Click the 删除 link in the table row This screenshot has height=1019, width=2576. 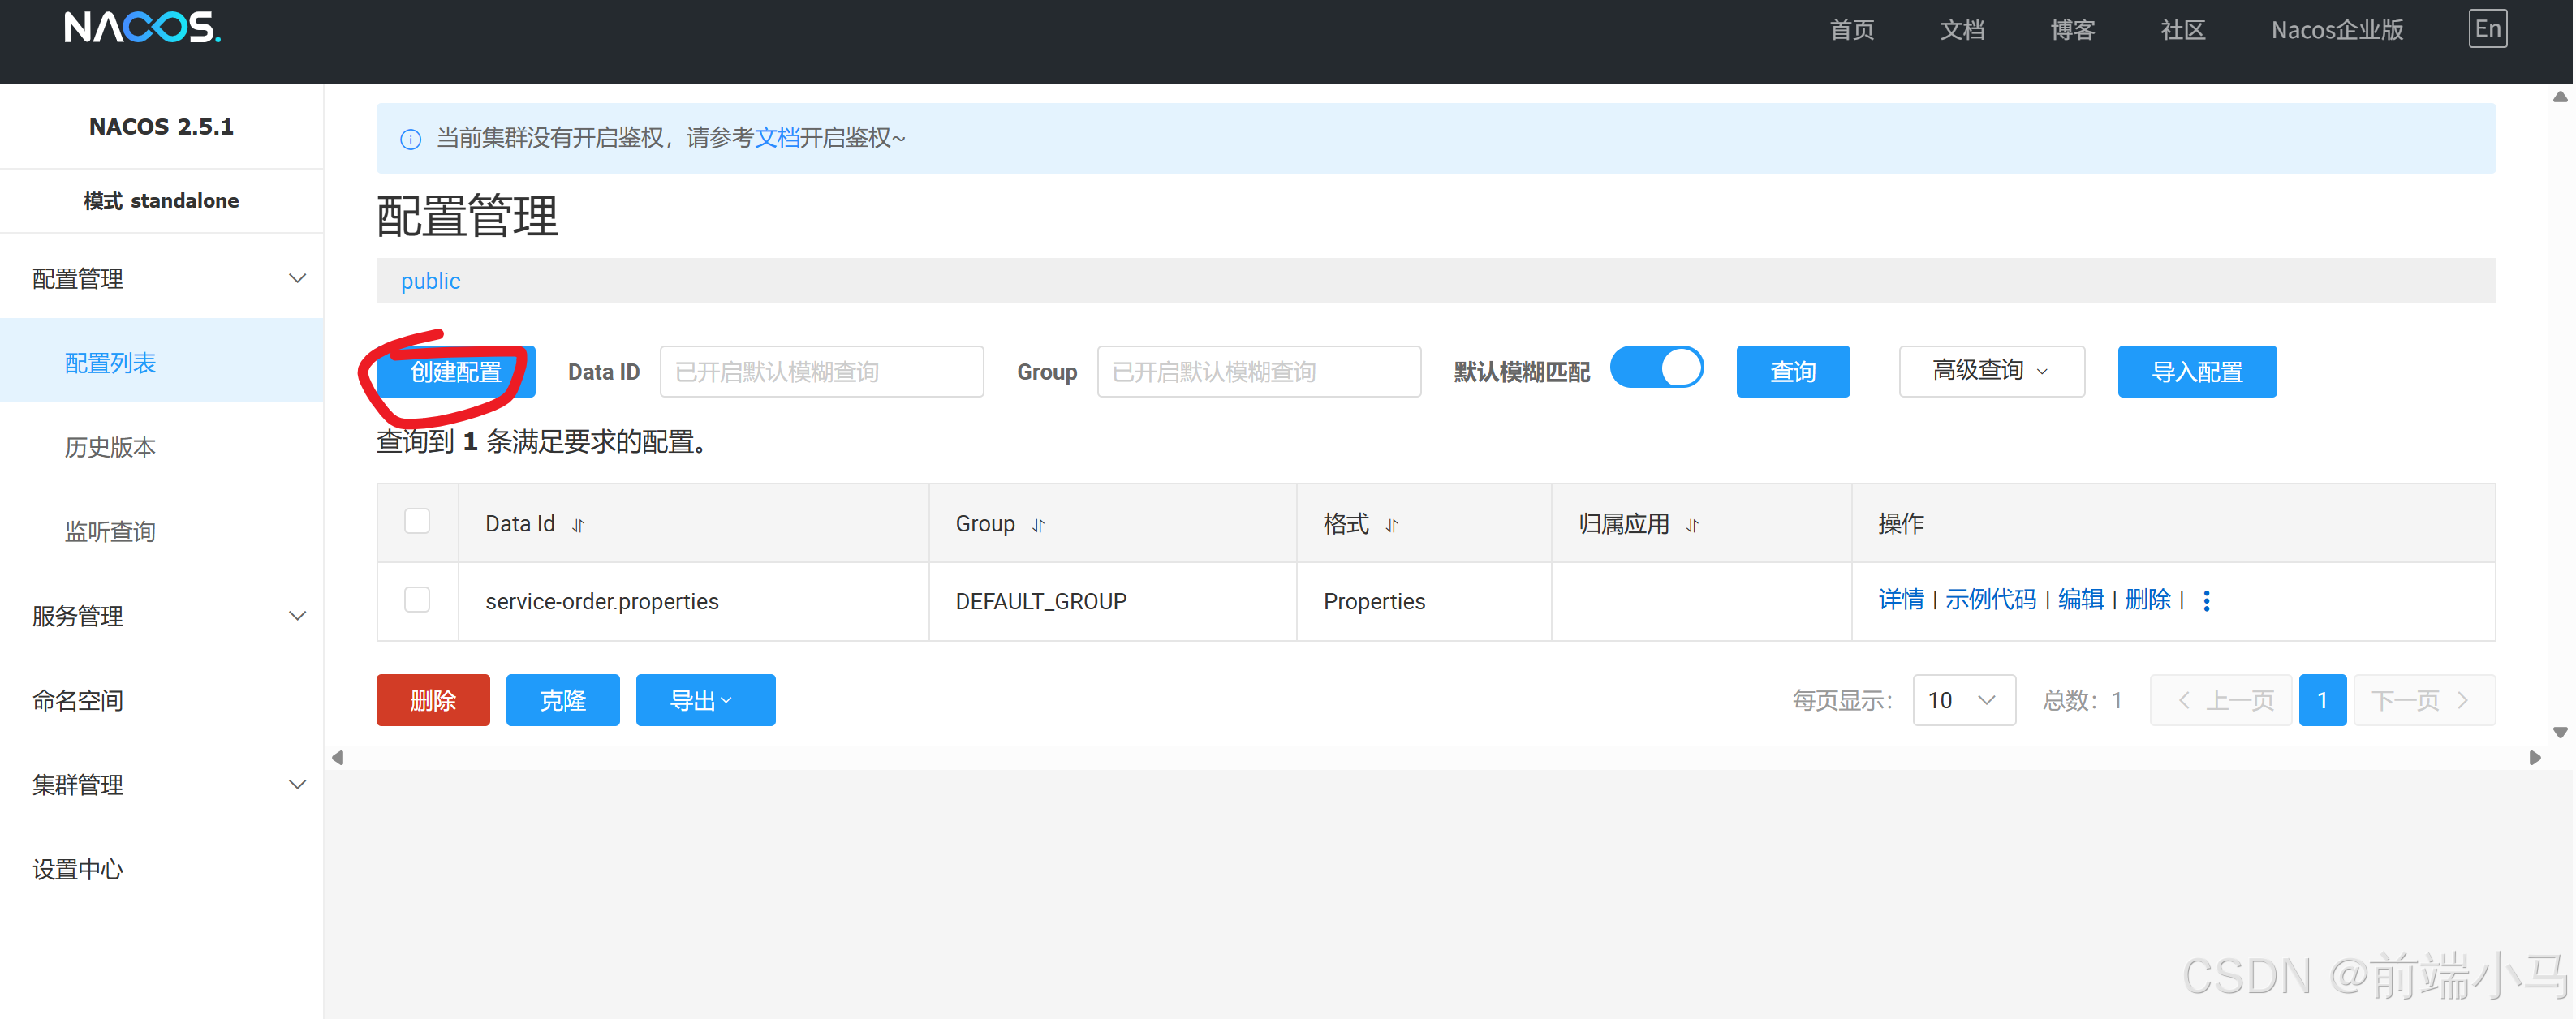point(2147,600)
